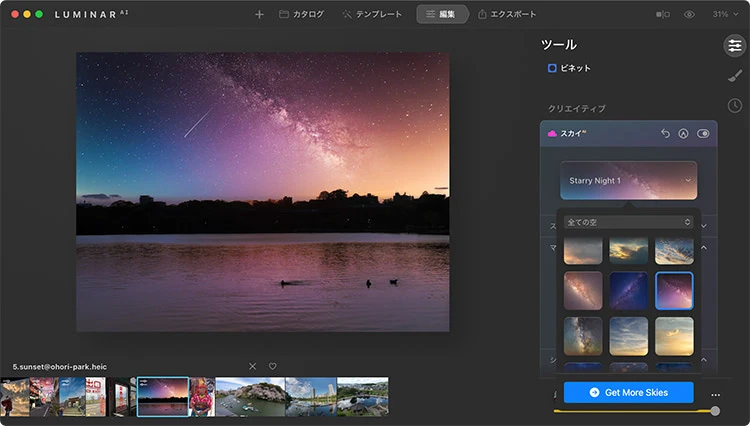The width and height of the screenshot is (750, 426).
Task: Open the 全ての空 category dropdown
Action: pyautogui.click(x=629, y=222)
